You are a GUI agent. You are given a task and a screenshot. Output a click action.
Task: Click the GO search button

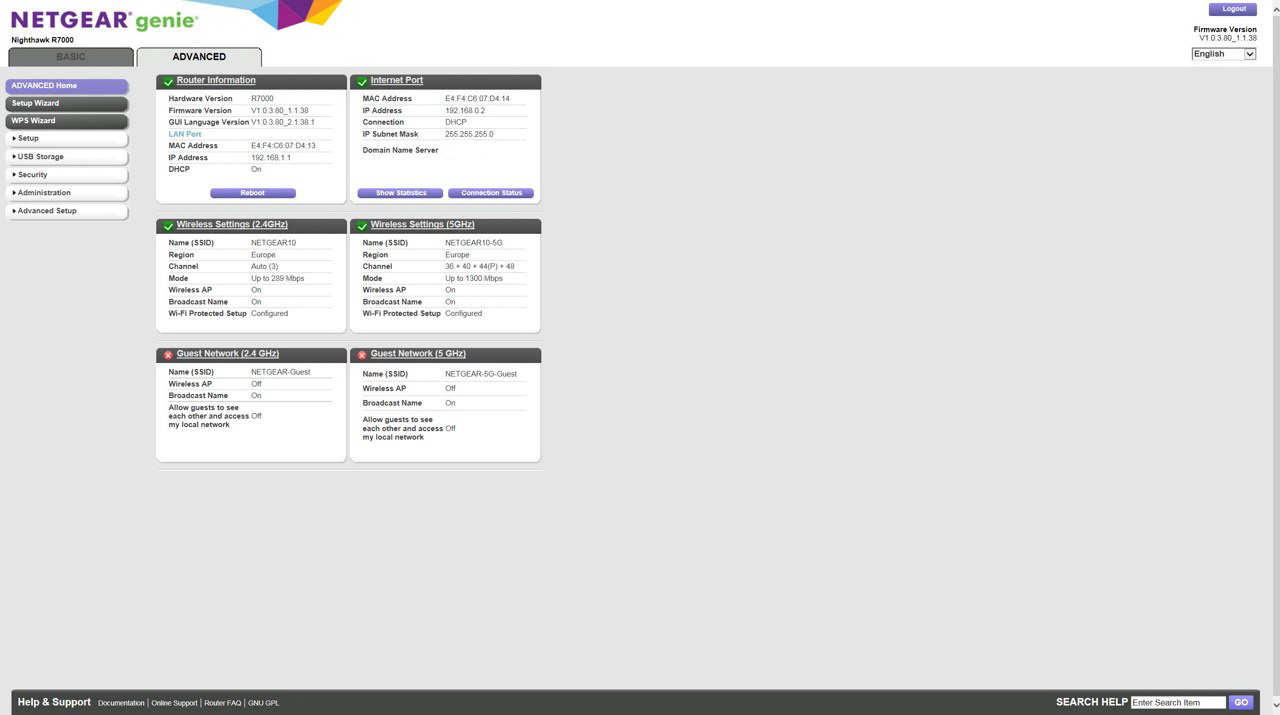1241,703
